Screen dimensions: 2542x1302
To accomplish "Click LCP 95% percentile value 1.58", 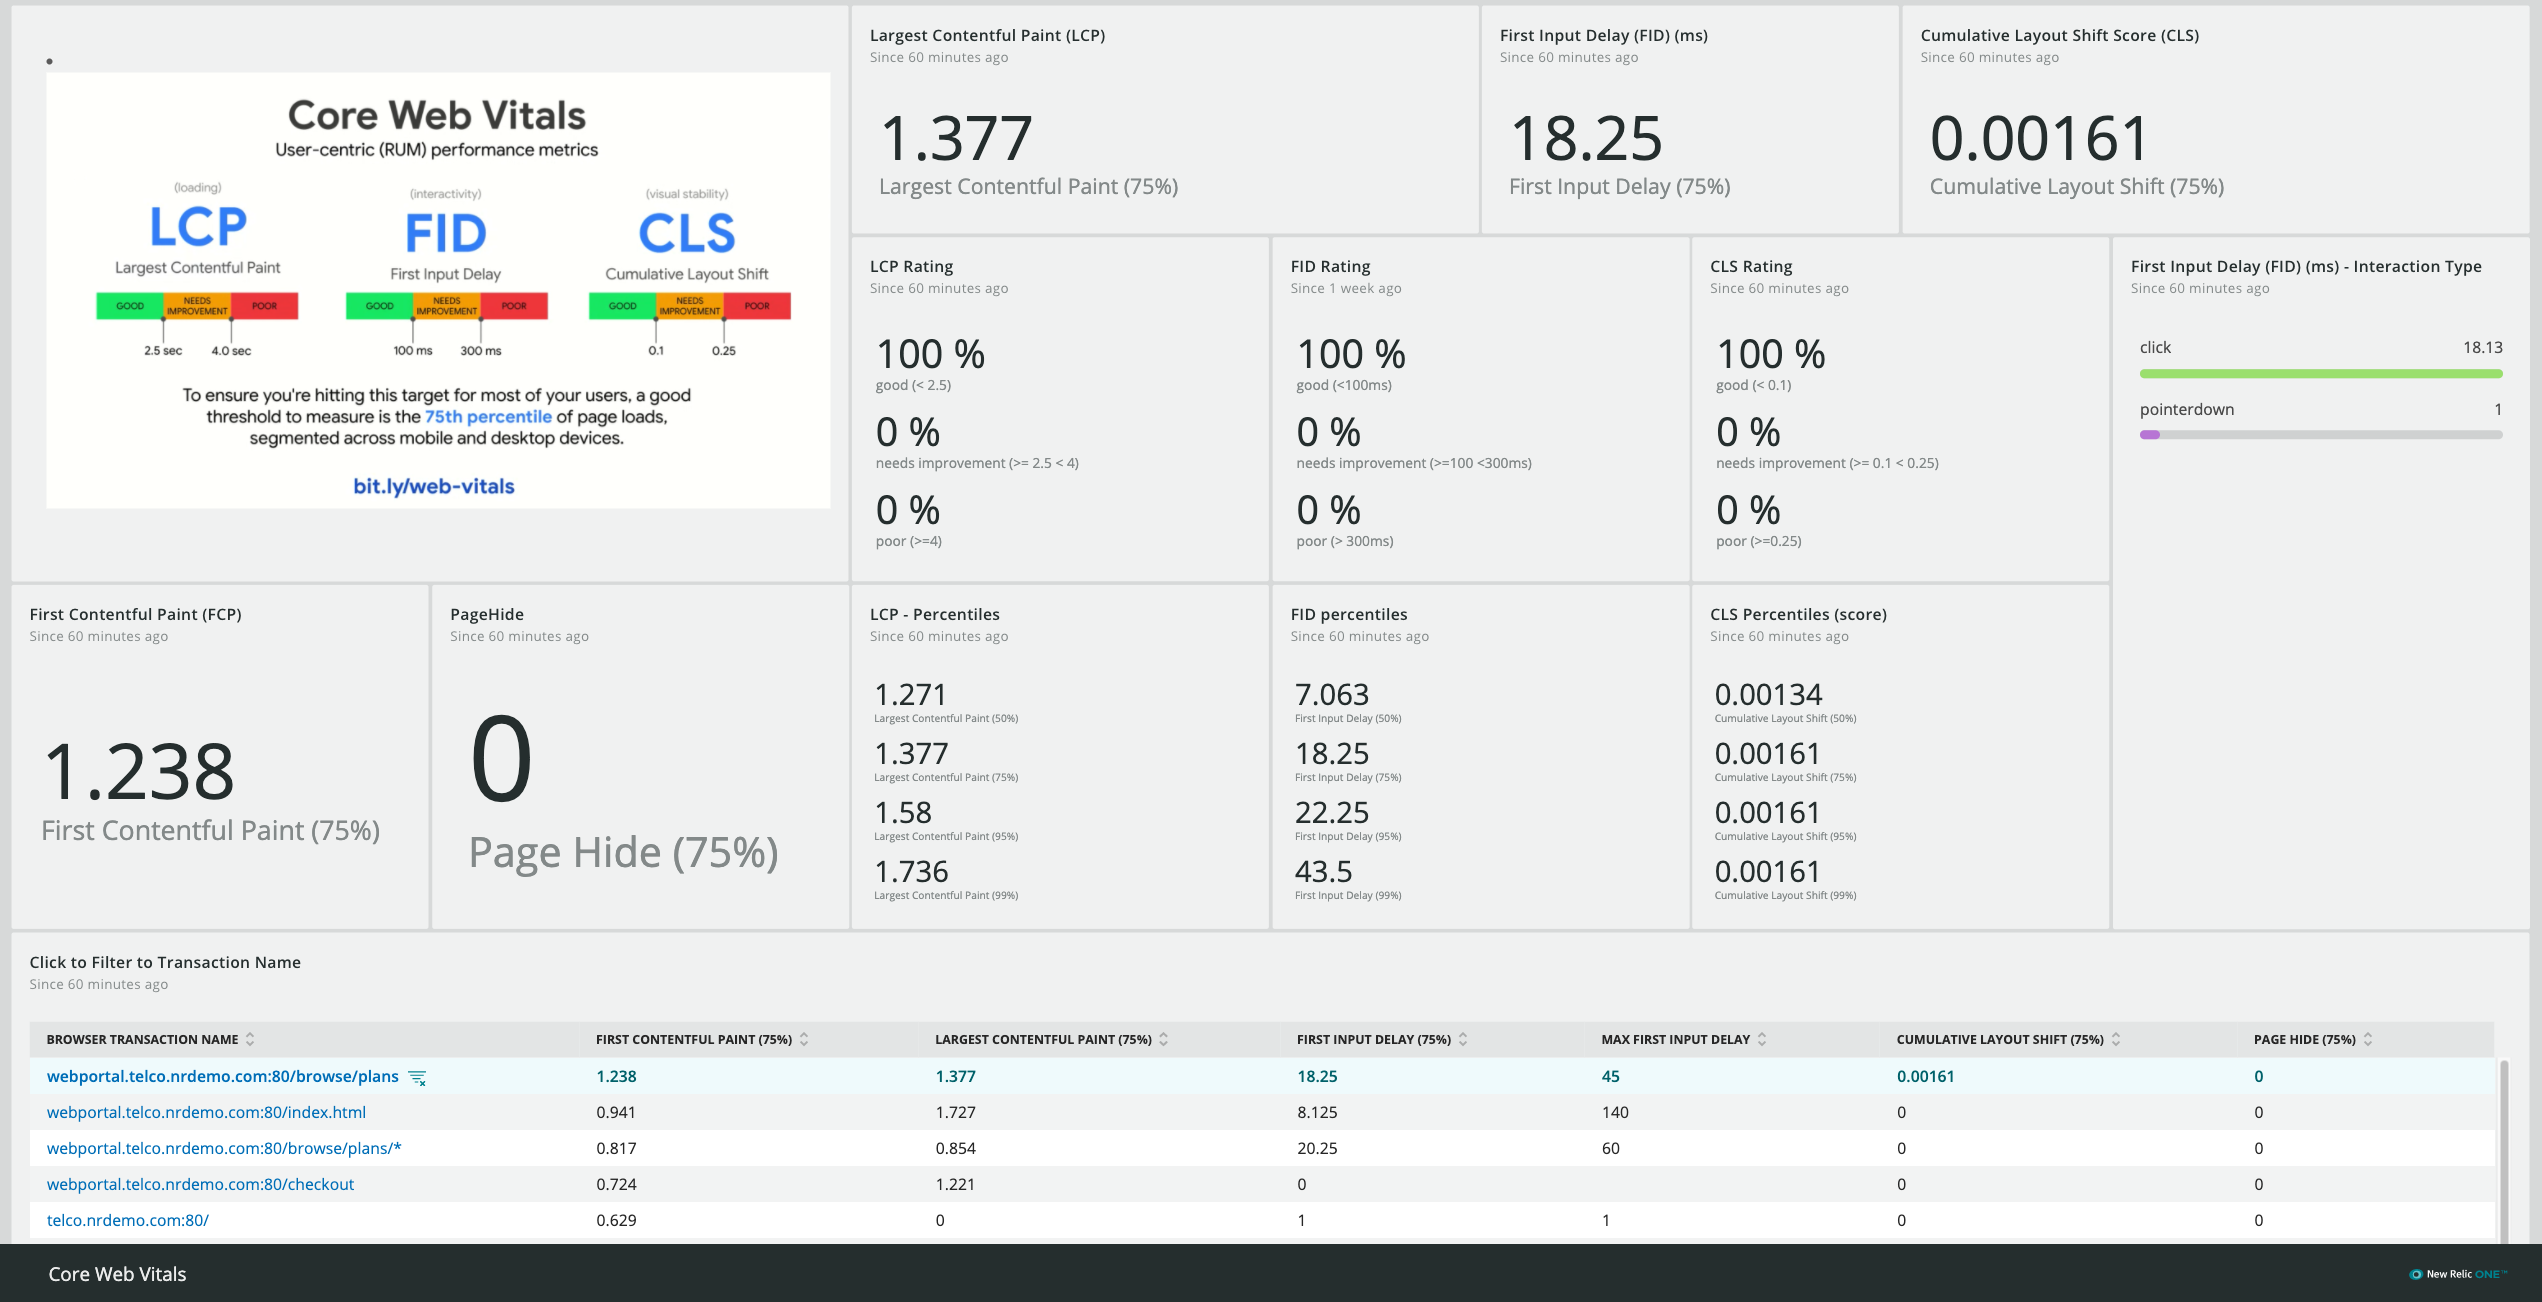I will pos(903,812).
